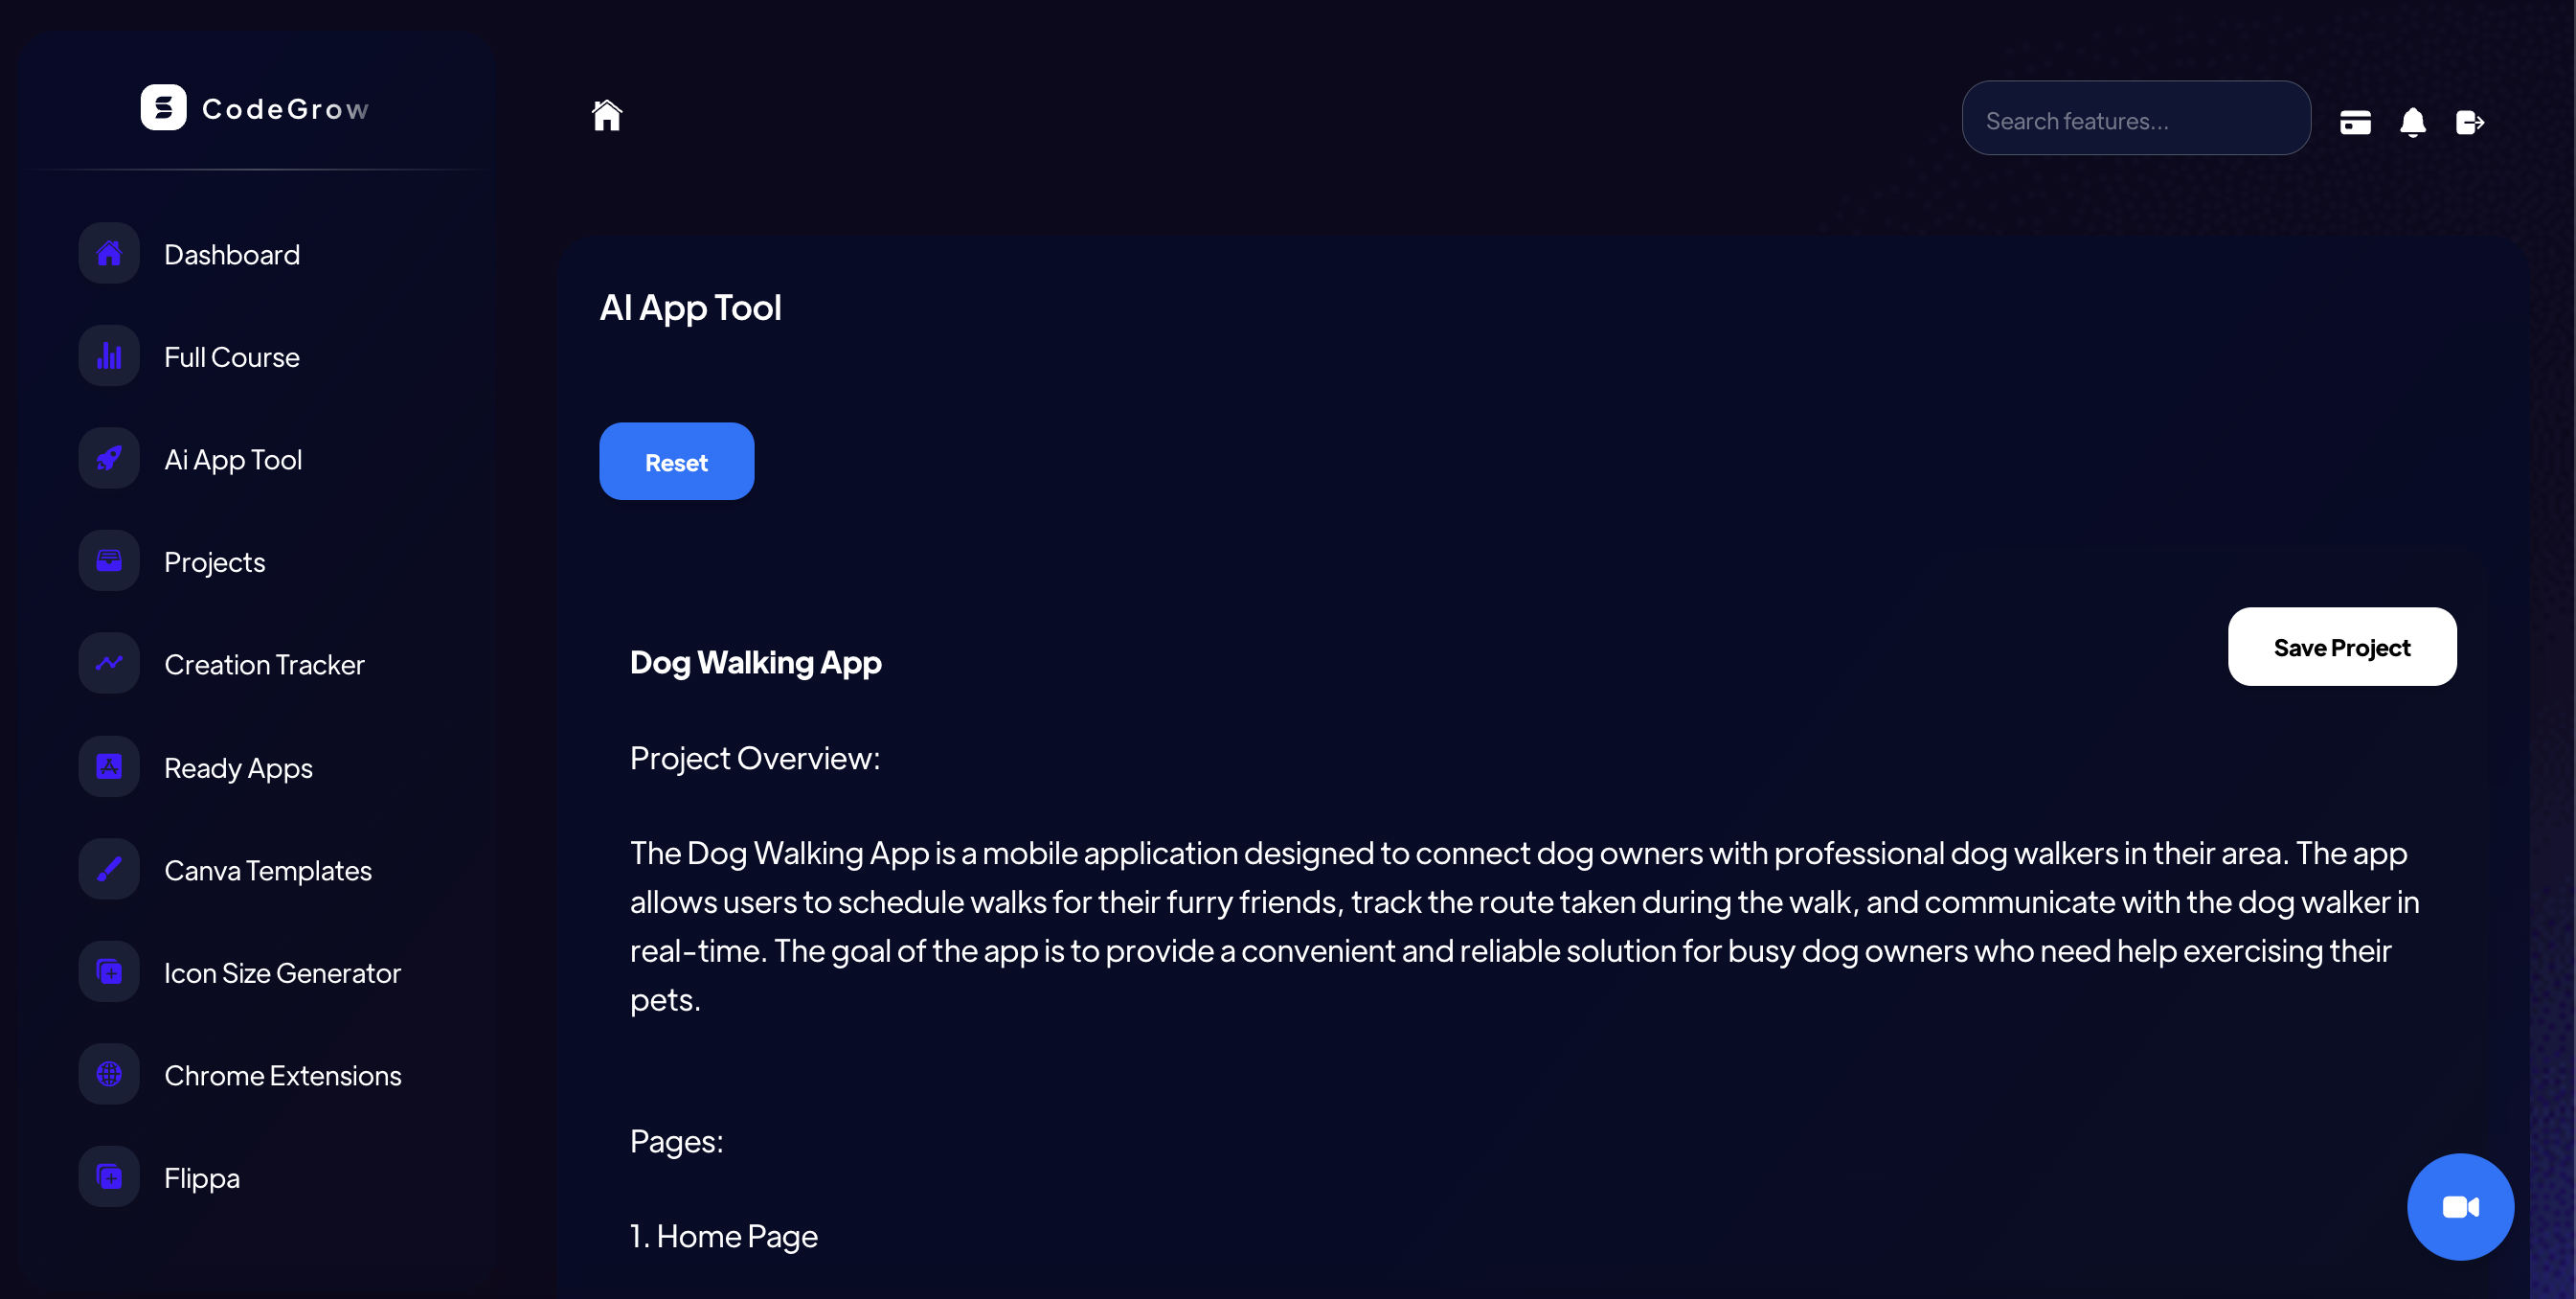This screenshot has width=2576, height=1299.
Task: Click the Save Project button
Action: [x=2341, y=647]
